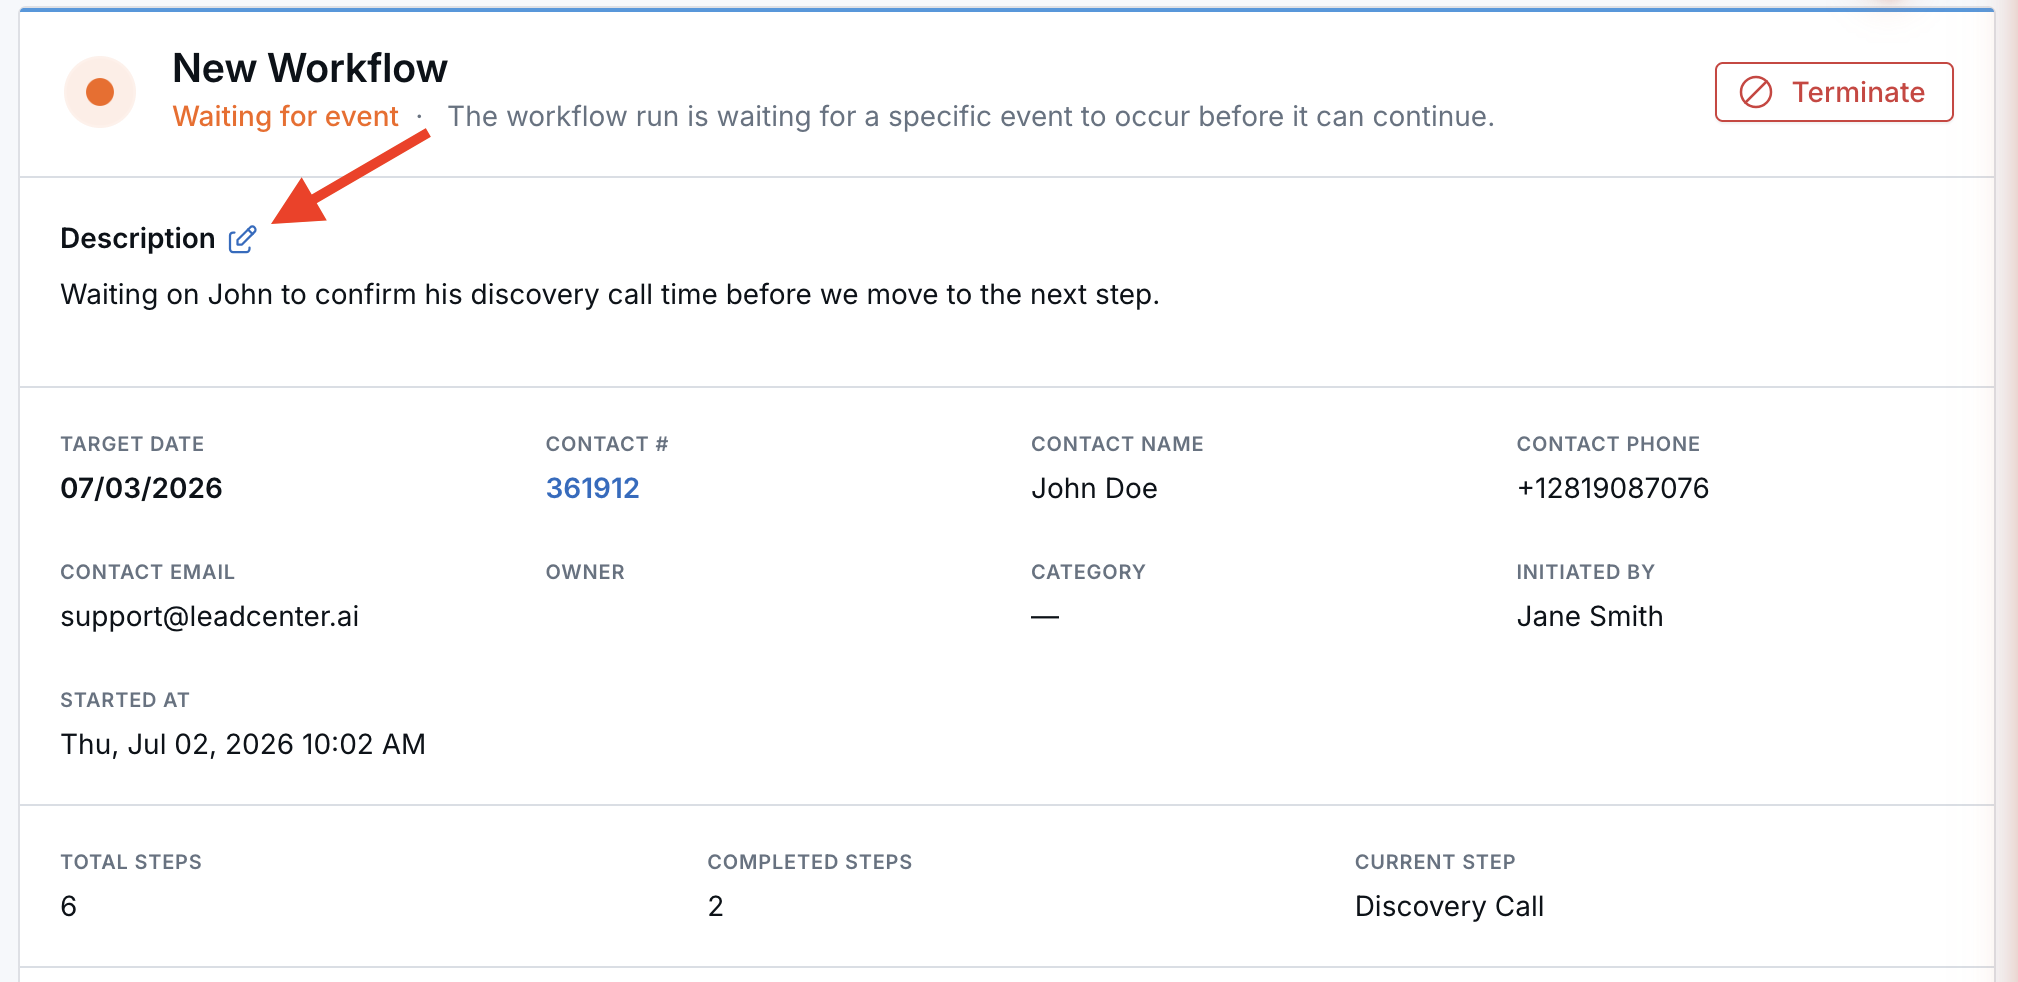Click the orange workflow status indicator icon
Viewport: 2018px width, 982px height.
(x=100, y=92)
